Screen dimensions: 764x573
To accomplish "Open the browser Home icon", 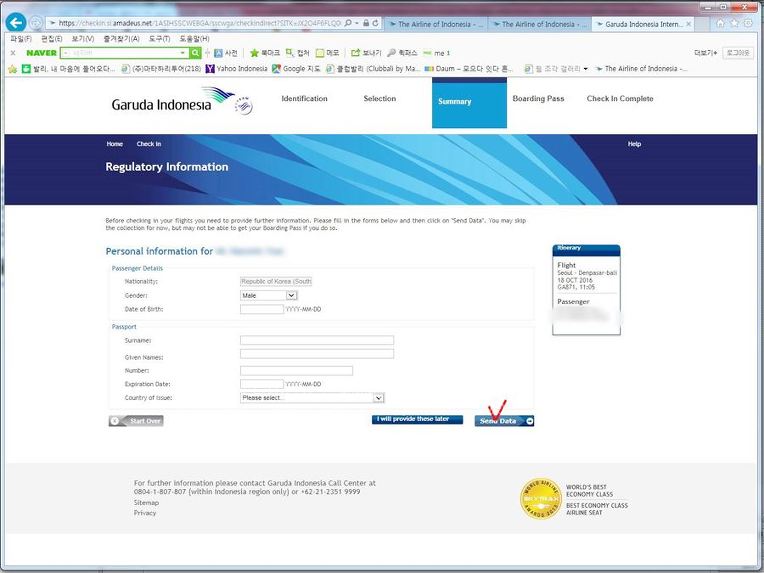I will coord(720,23).
